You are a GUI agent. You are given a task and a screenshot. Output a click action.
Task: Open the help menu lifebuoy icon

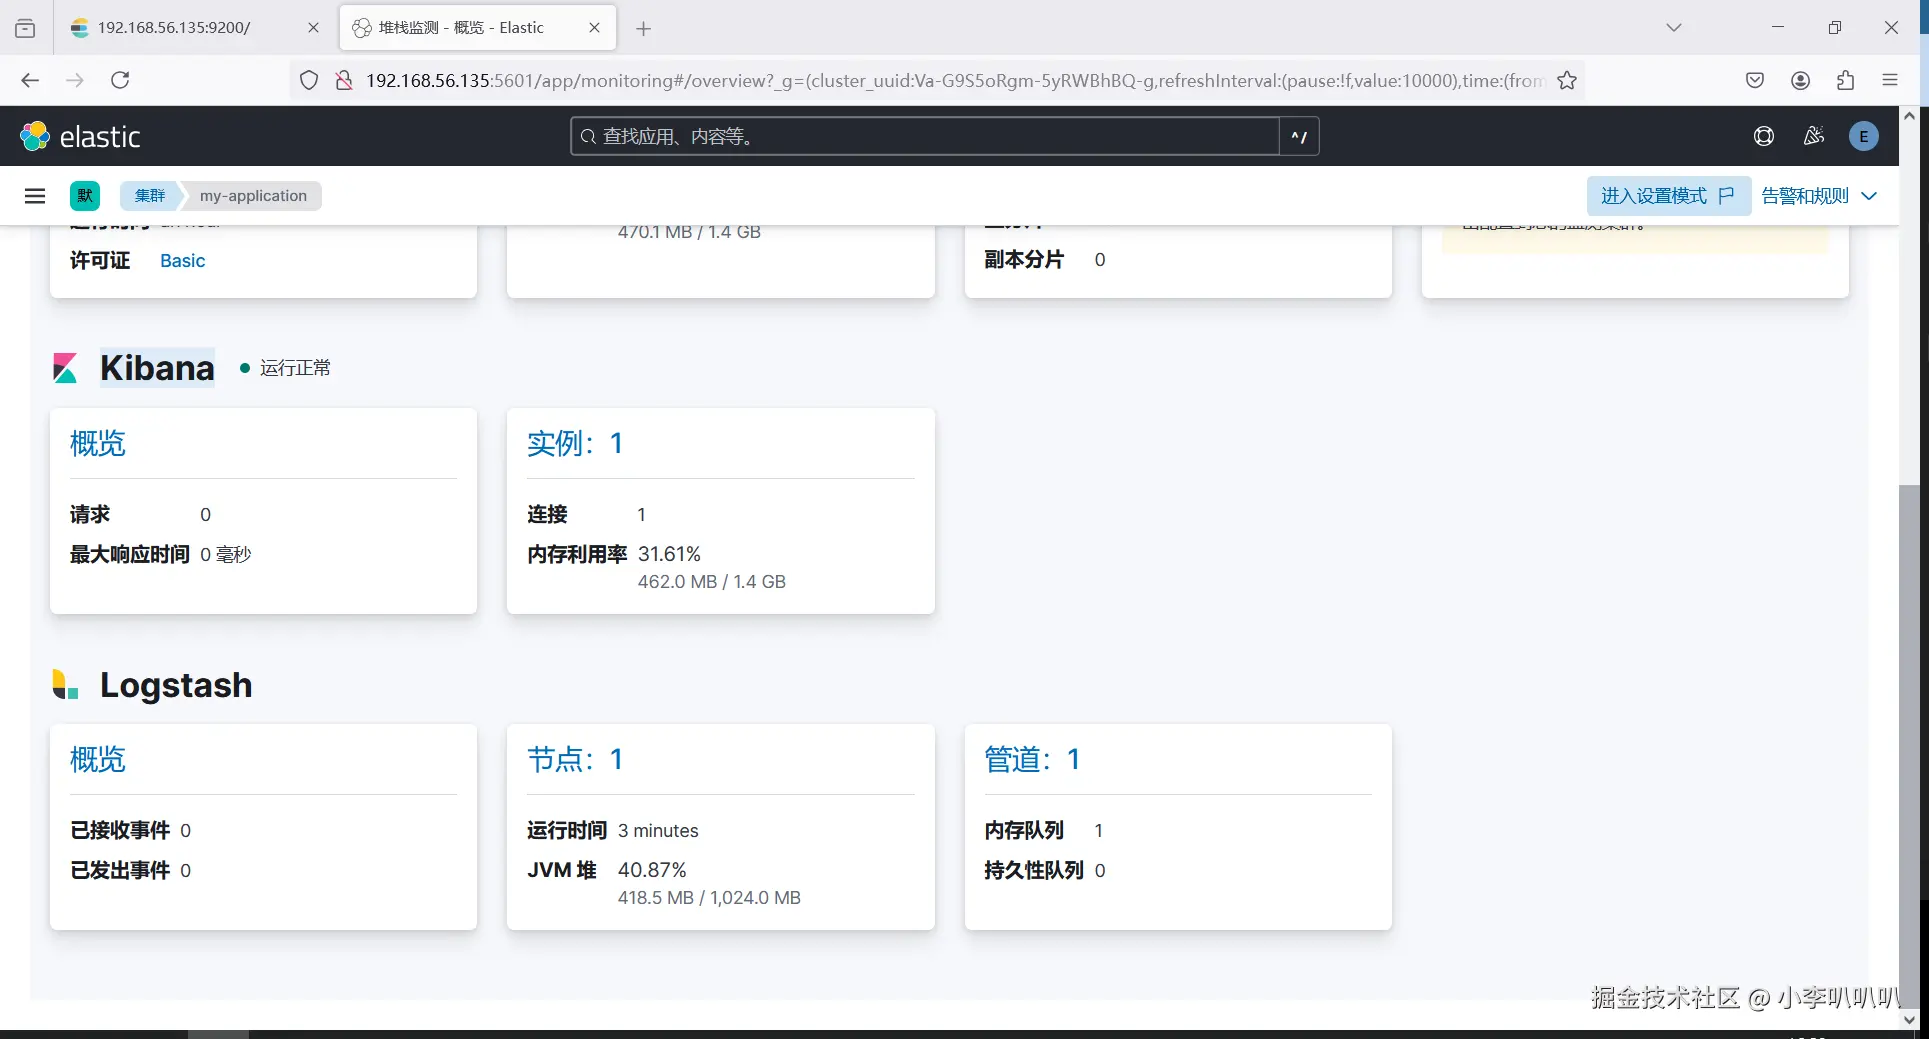[1764, 136]
